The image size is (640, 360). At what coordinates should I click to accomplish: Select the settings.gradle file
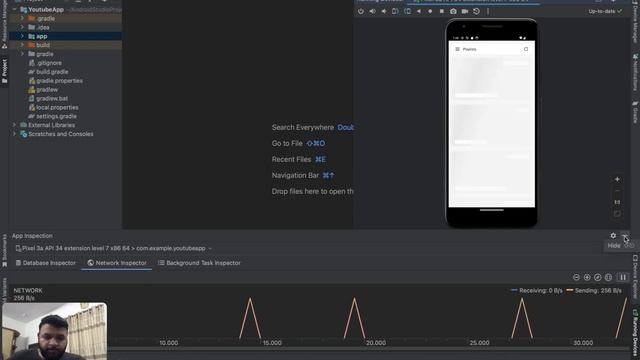(x=52, y=116)
